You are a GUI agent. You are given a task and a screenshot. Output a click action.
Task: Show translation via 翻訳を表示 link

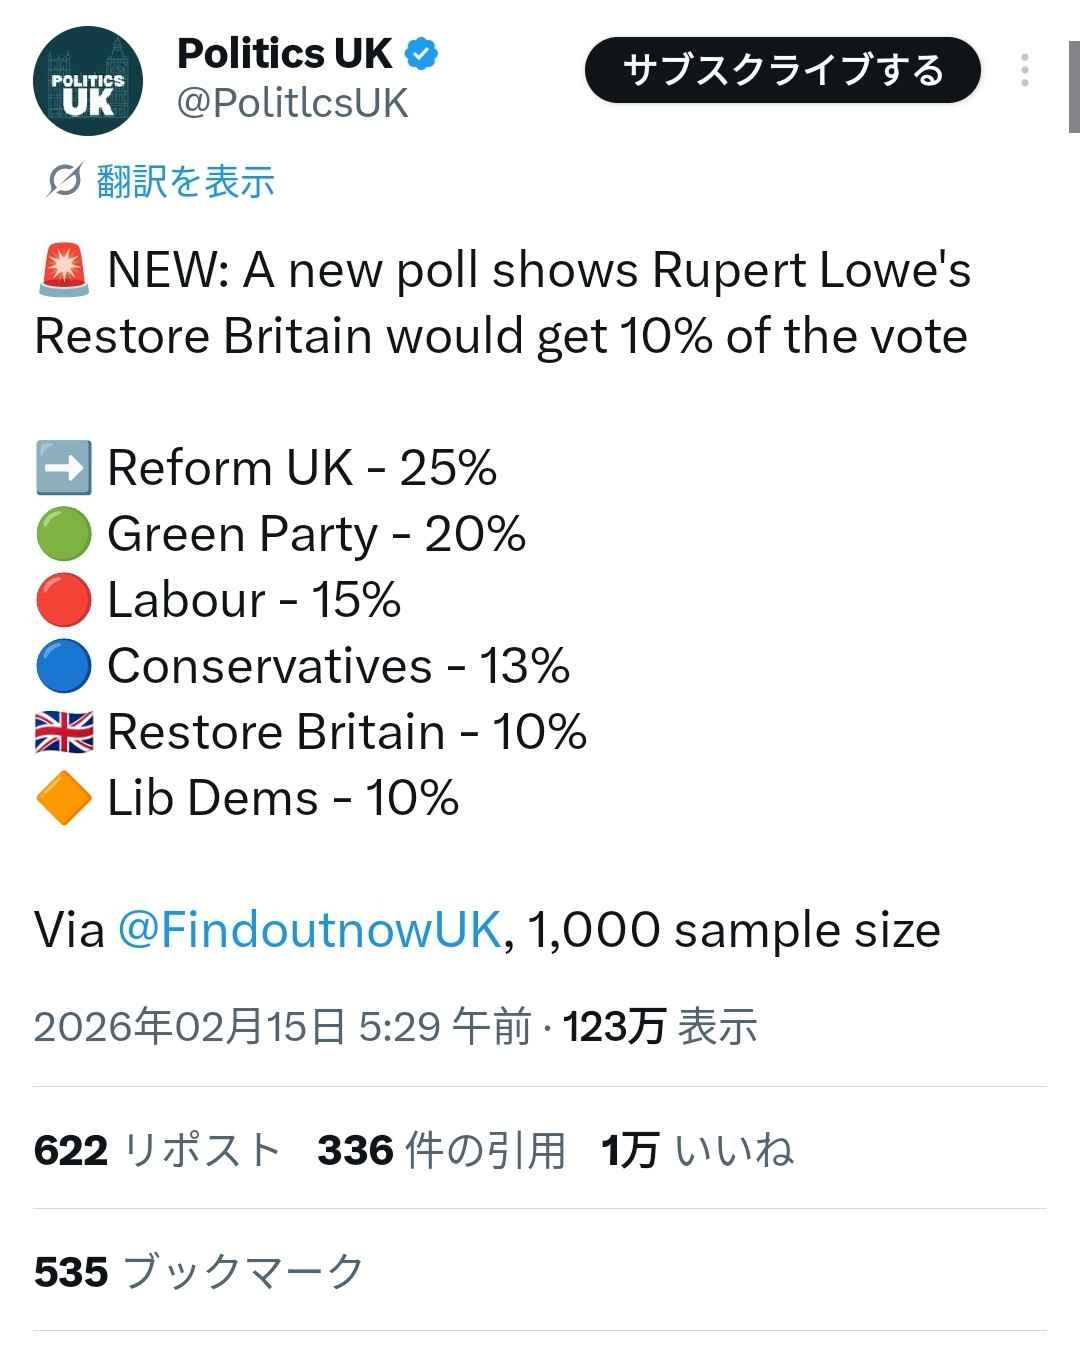(185, 181)
